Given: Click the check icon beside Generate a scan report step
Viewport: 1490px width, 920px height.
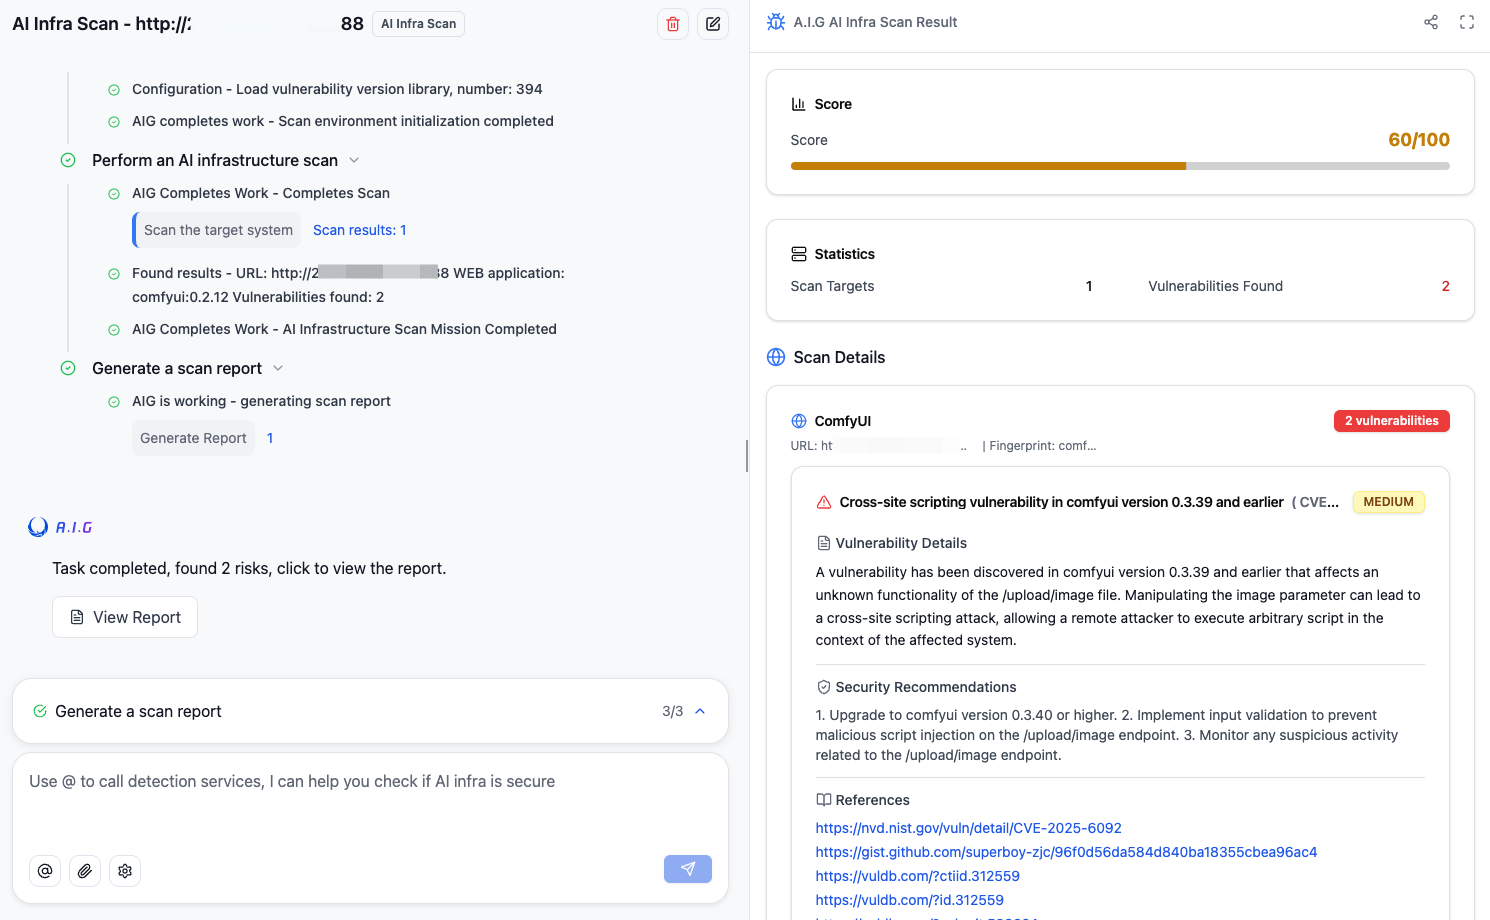Looking at the screenshot, I should [x=68, y=368].
